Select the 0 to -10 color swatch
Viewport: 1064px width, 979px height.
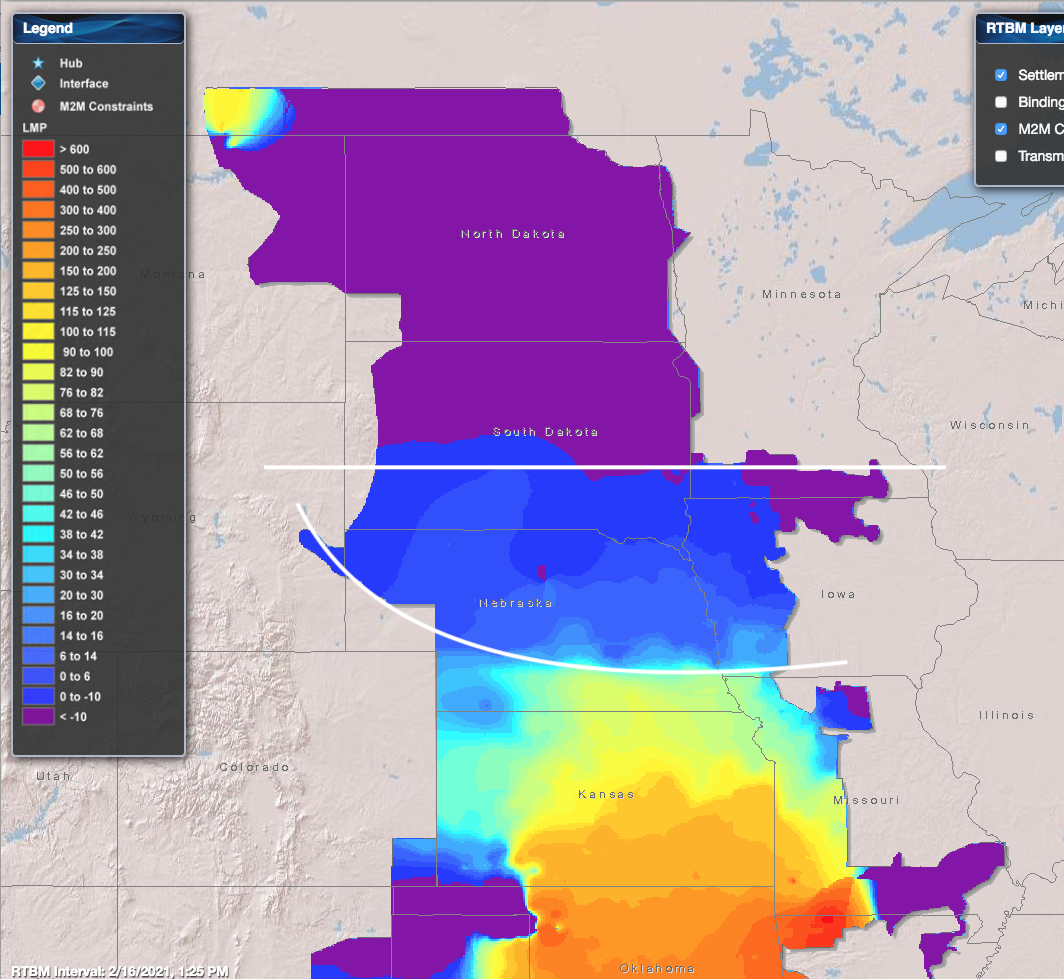(x=38, y=696)
